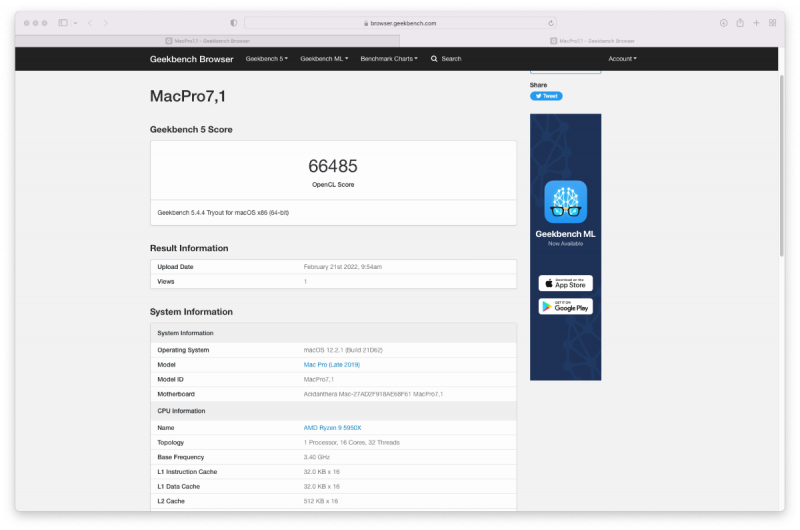Select '1 Processor, 16 Cores, 32 Threads' text
Image resolution: width=800 pixels, height=530 pixels.
352,443
